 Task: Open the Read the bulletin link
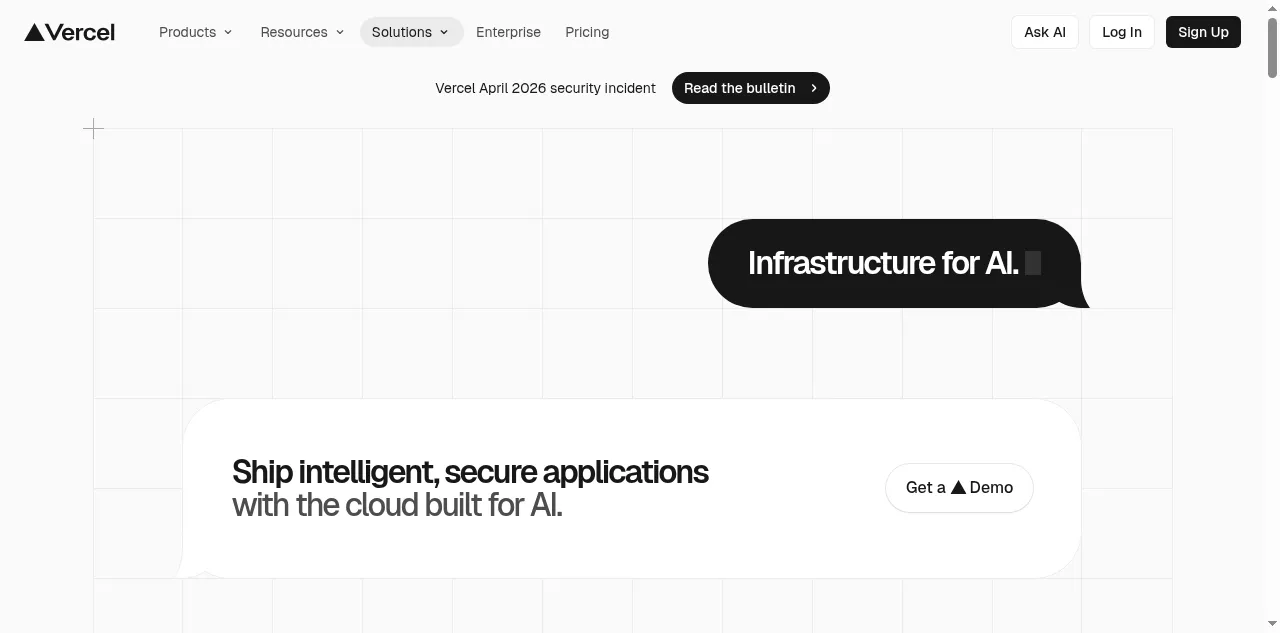[750, 88]
